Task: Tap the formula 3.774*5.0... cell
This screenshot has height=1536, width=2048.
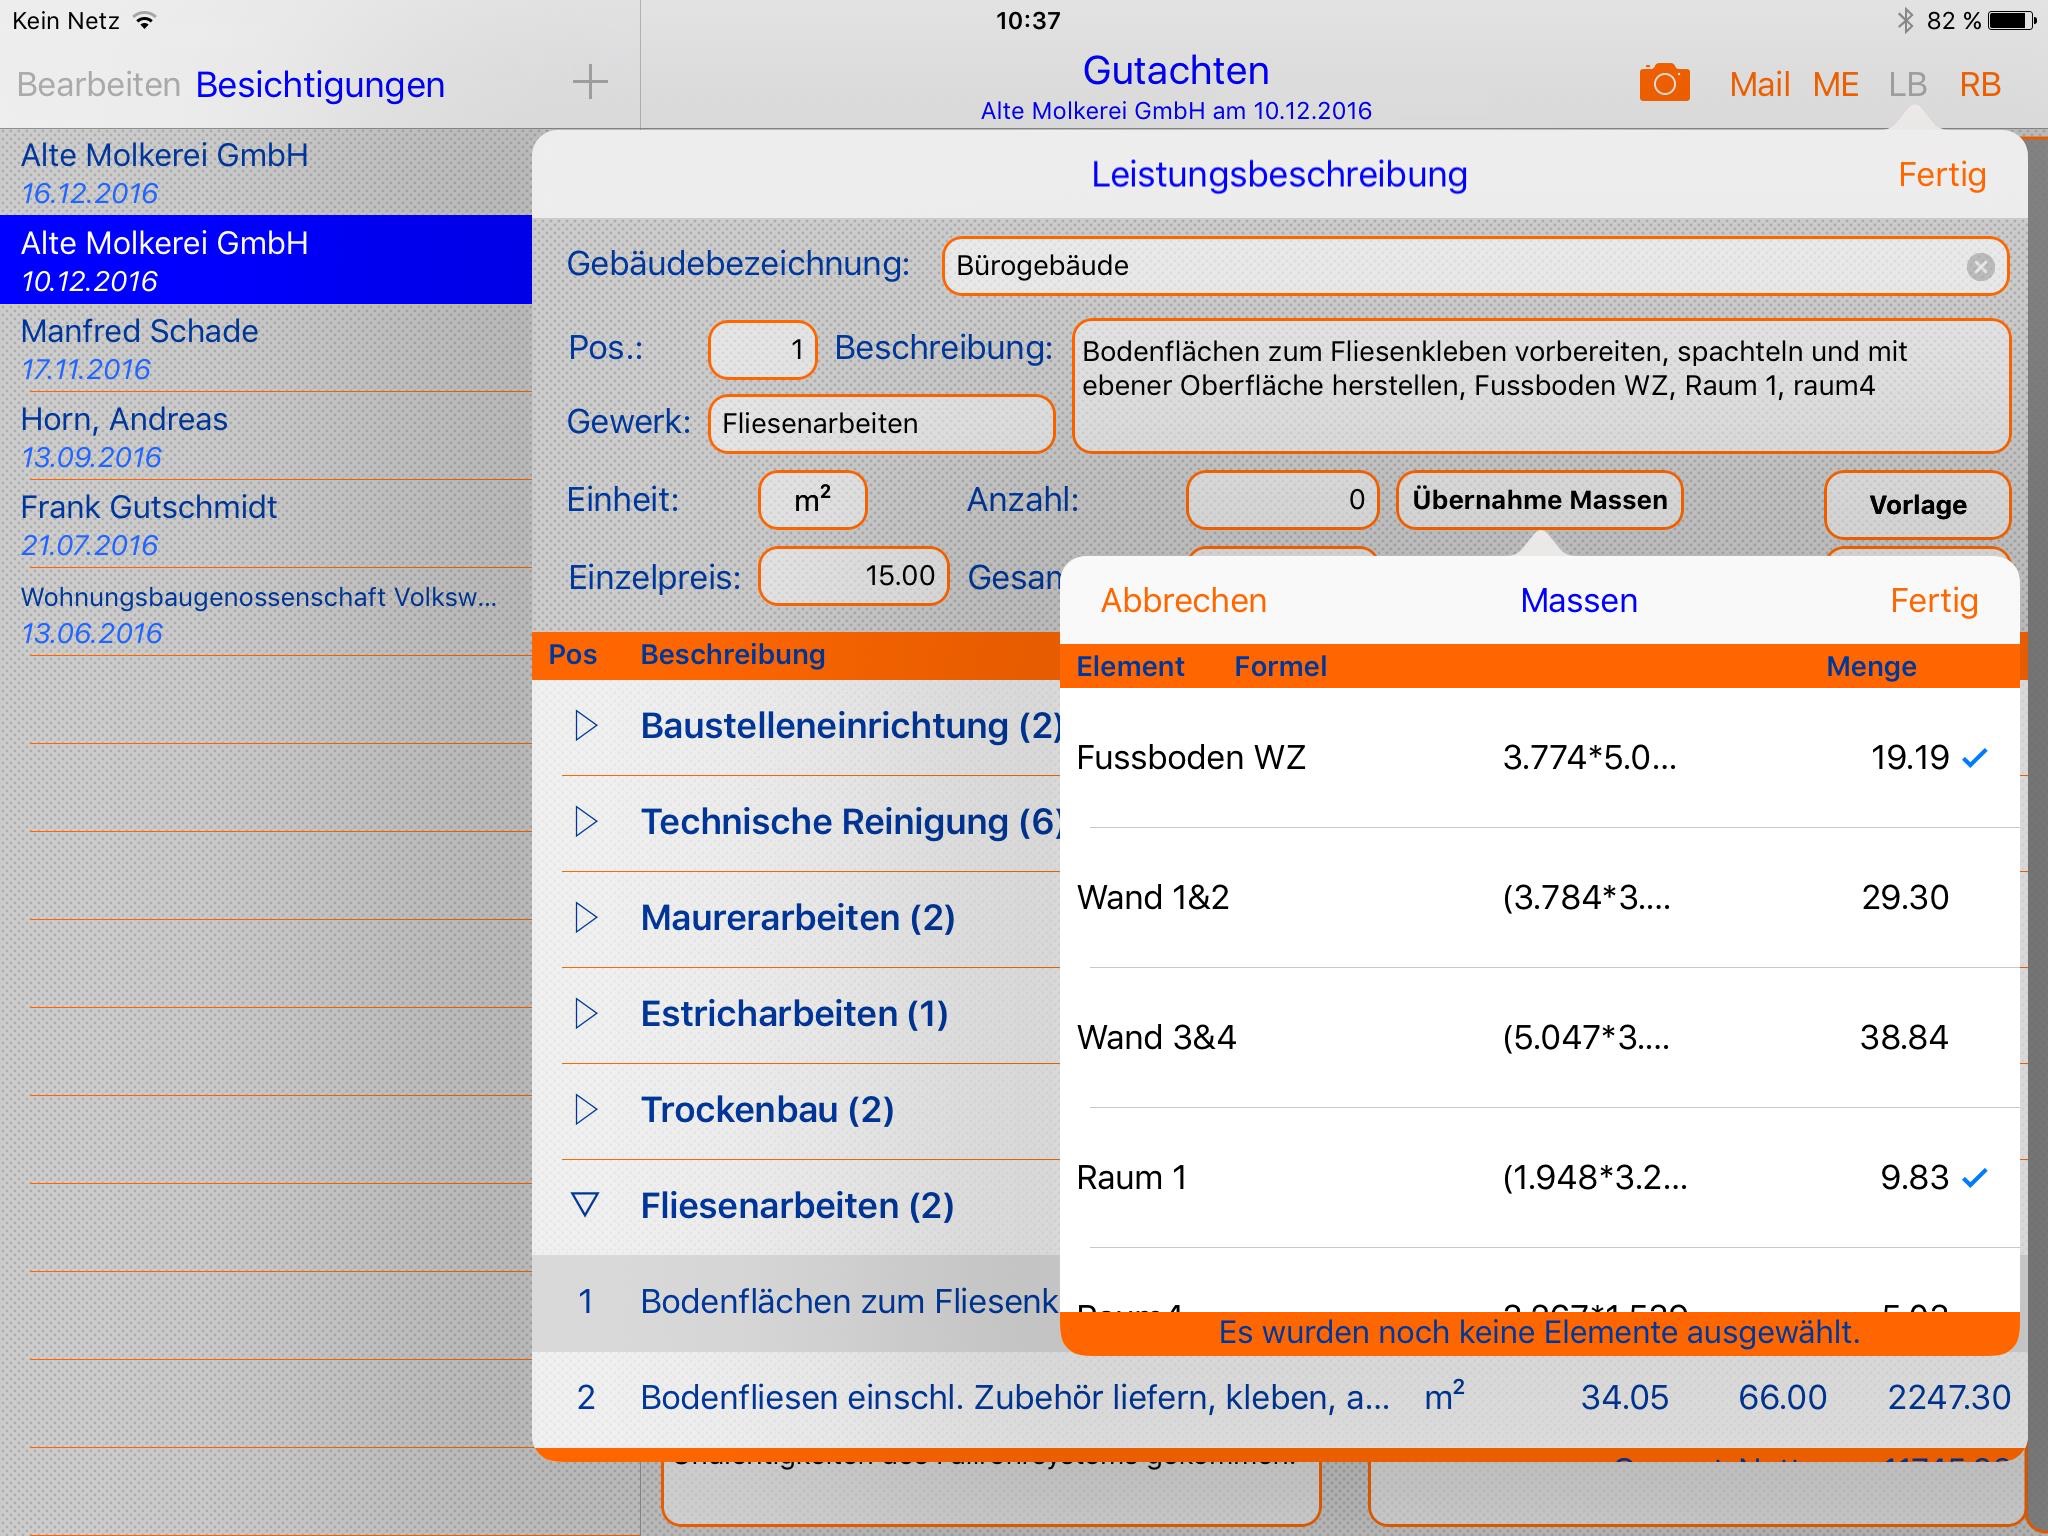Action: (1590, 758)
